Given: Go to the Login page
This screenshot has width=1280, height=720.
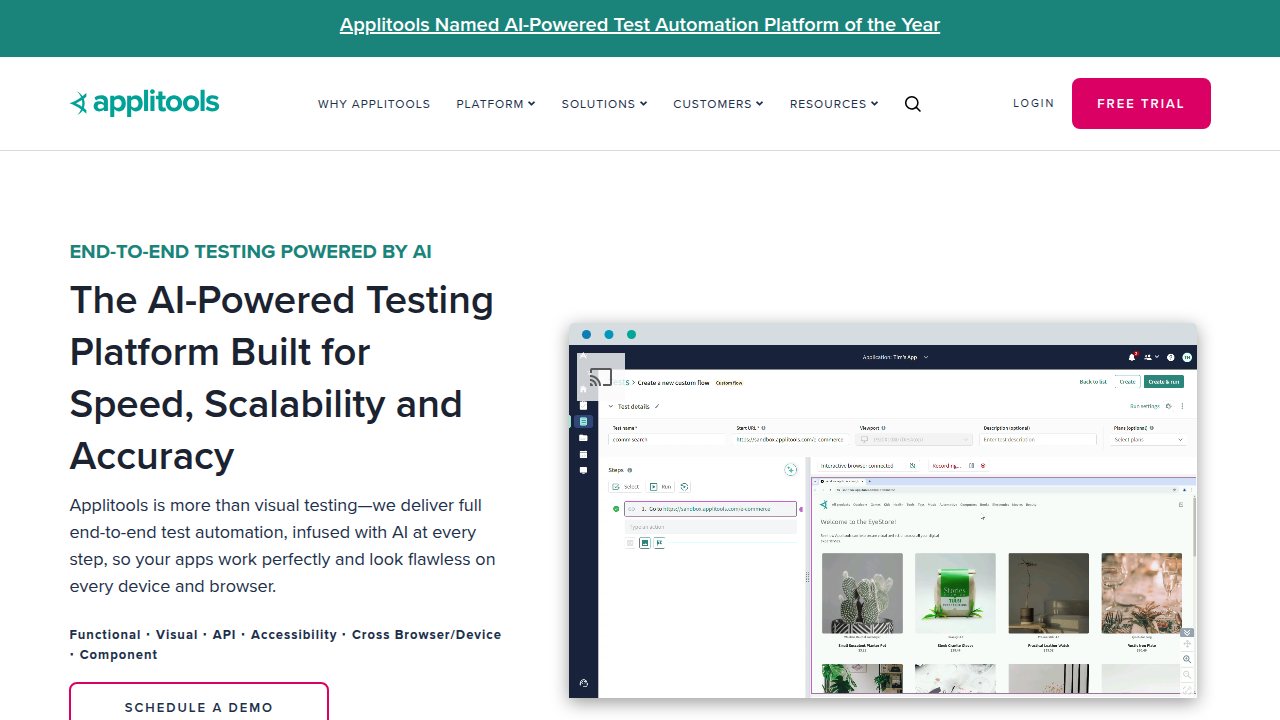Looking at the screenshot, I should point(1033,103).
